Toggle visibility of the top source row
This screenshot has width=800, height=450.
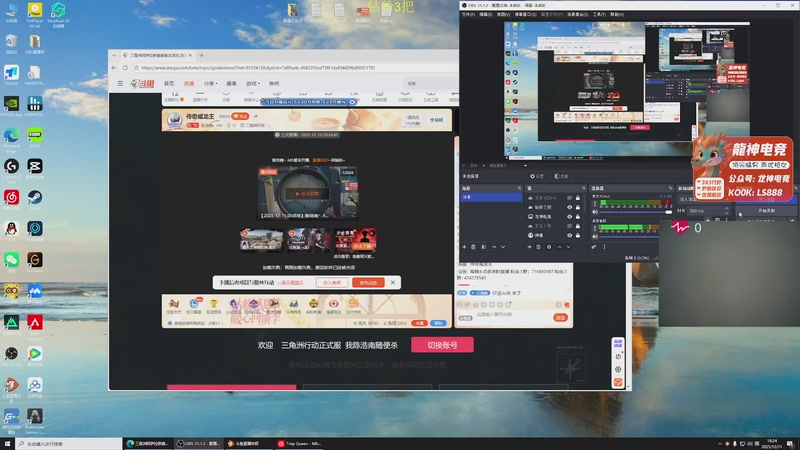coord(569,197)
